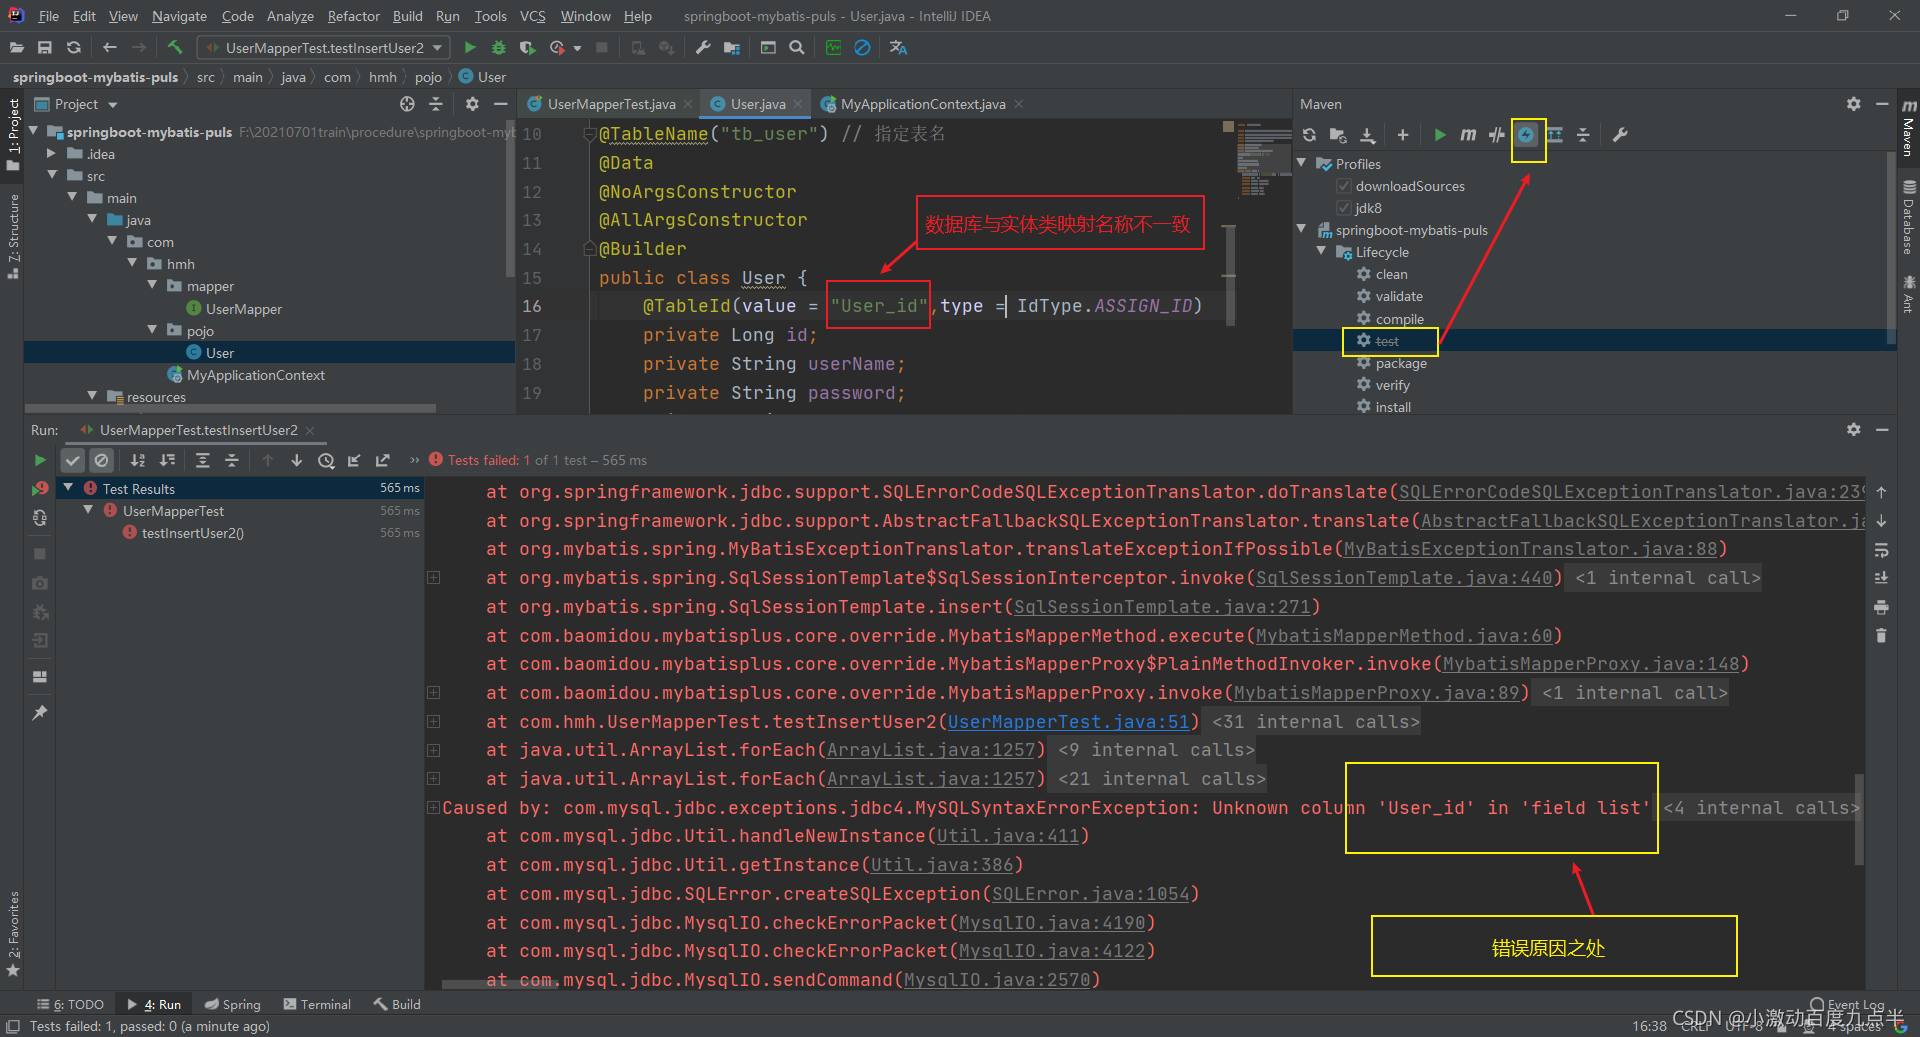
Task: Sort test results alphabetically
Action: 138,460
